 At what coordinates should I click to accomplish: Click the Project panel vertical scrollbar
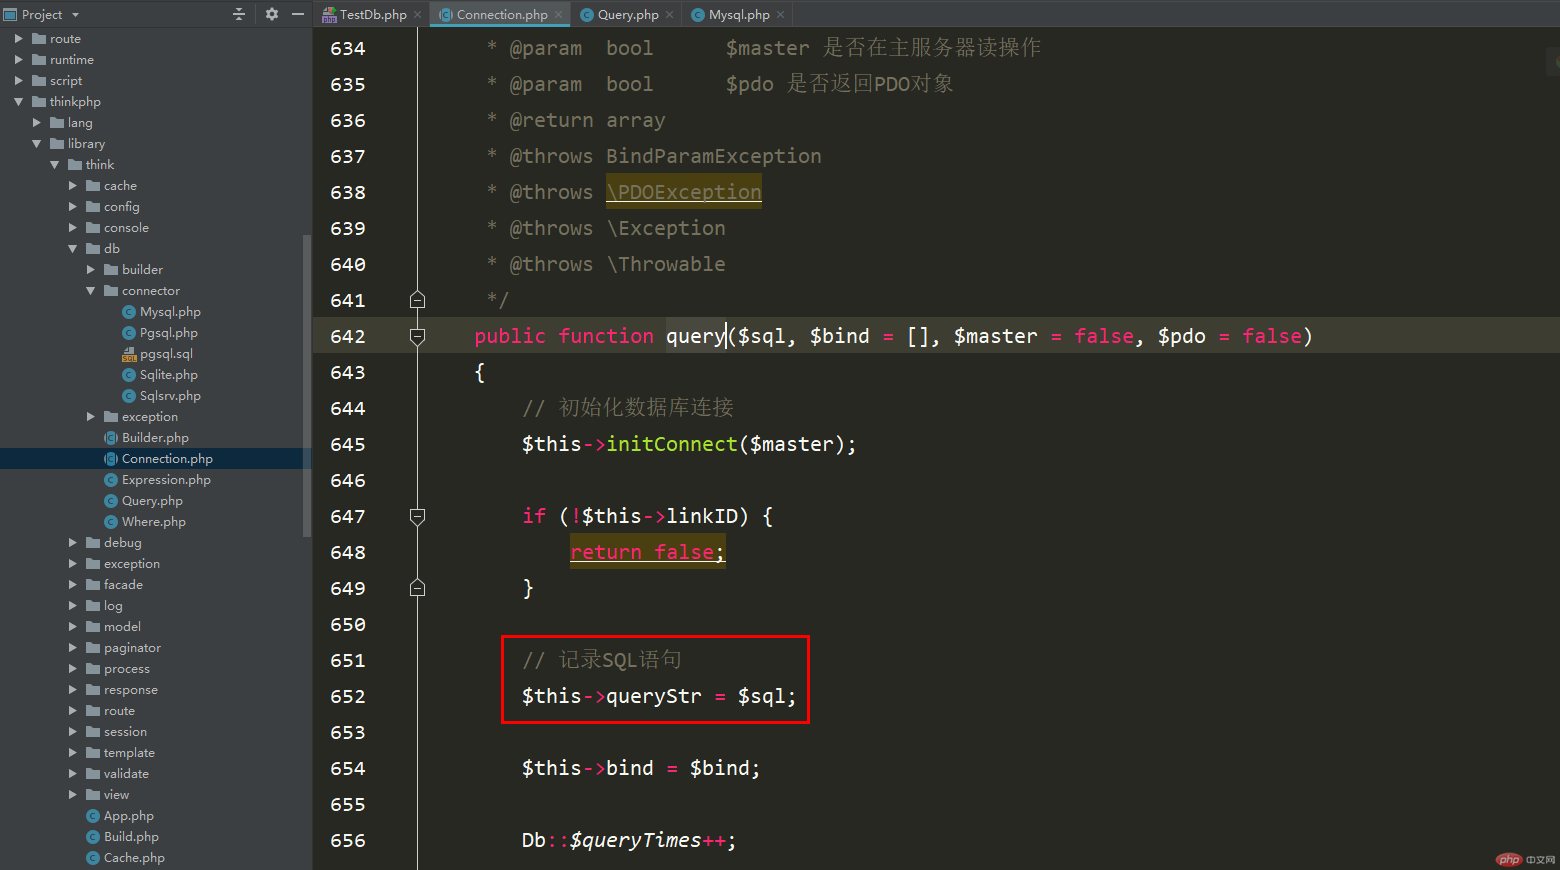306,385
